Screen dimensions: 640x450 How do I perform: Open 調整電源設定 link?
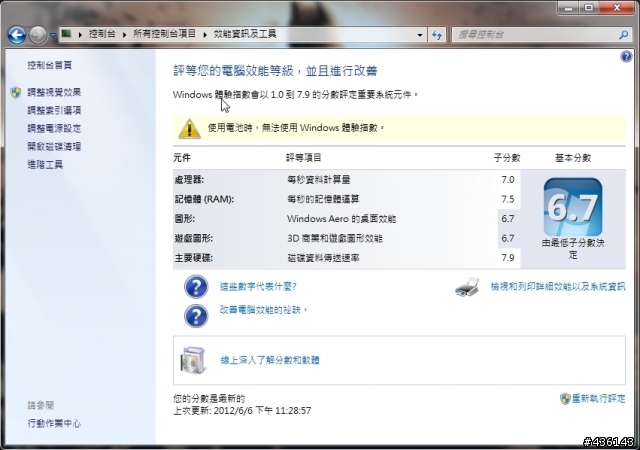click(54, 128)
